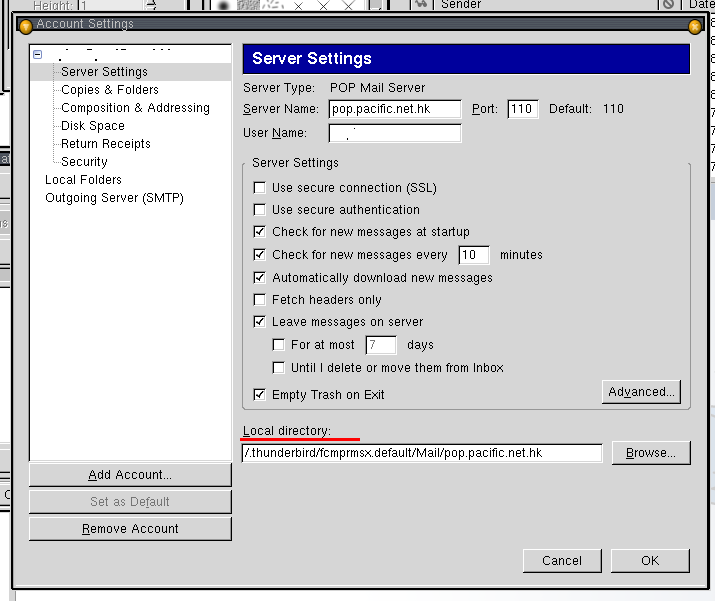Open Composition & Addressing settings
The height and width of the screenshot is (601, 715).
click(135, 108)
